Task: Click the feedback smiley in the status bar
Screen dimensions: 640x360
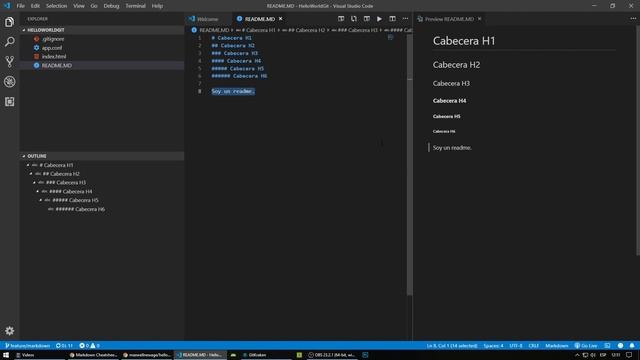Action: pos(620,346)
